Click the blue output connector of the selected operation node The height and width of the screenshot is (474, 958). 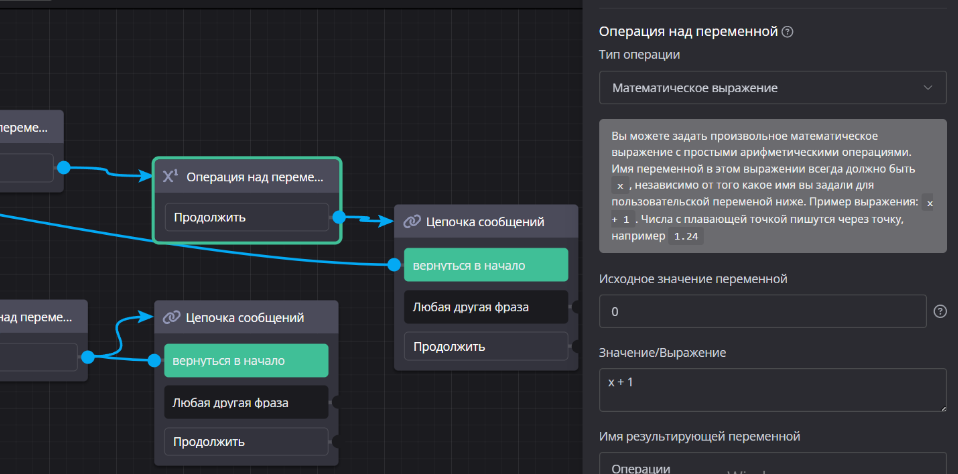338,217
